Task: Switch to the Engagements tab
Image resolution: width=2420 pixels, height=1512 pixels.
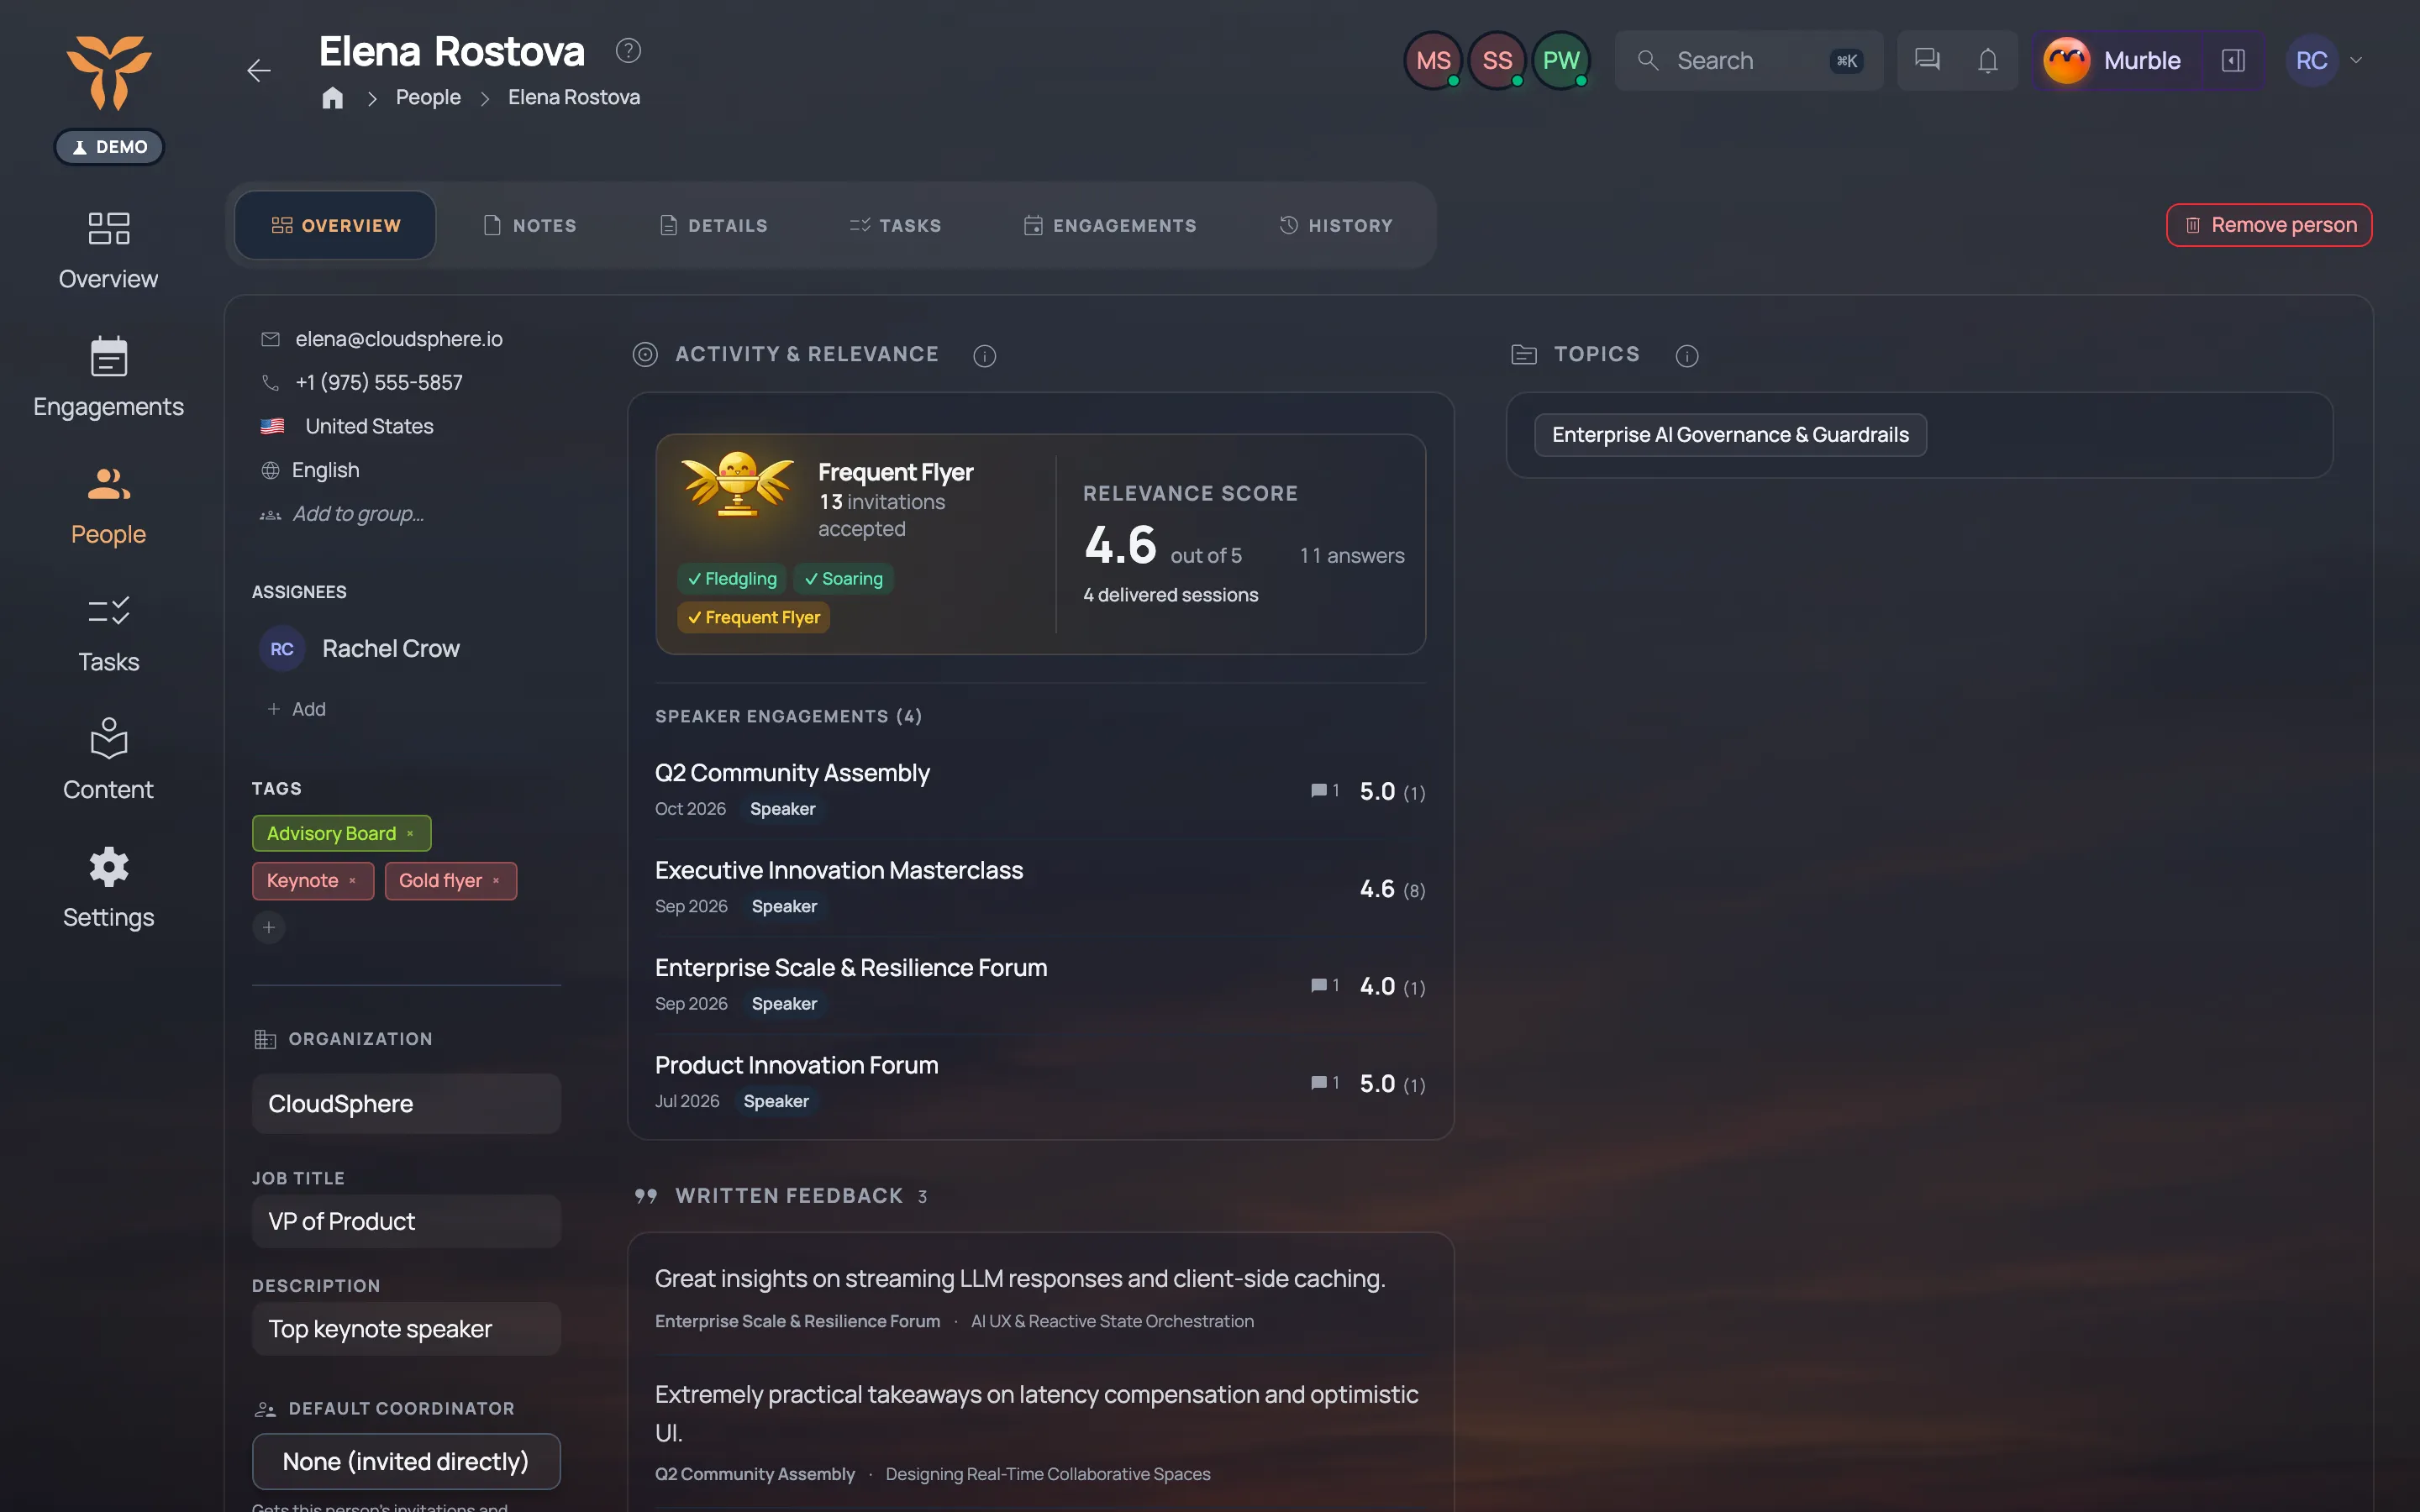Action: pos(1110,225)
